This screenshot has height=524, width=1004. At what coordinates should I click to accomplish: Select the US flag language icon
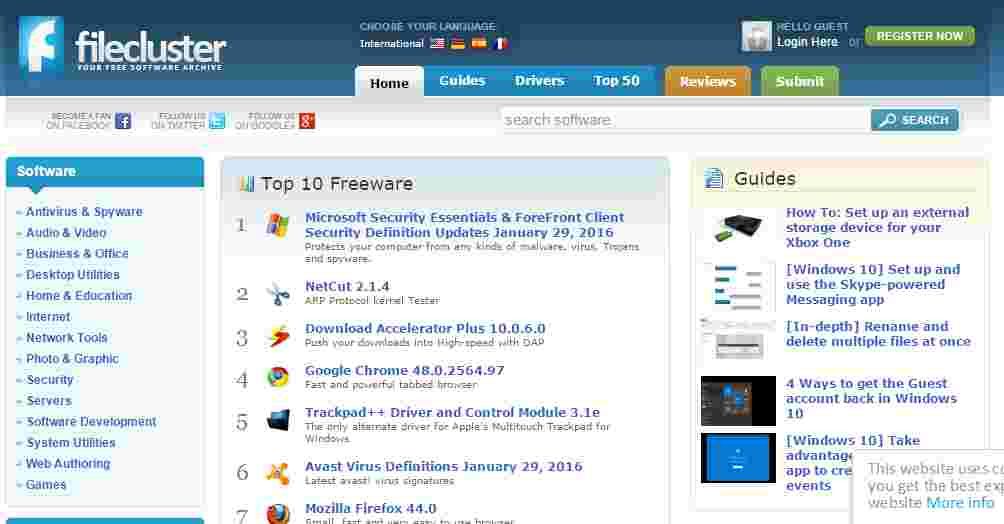click(x=437, y=44)
